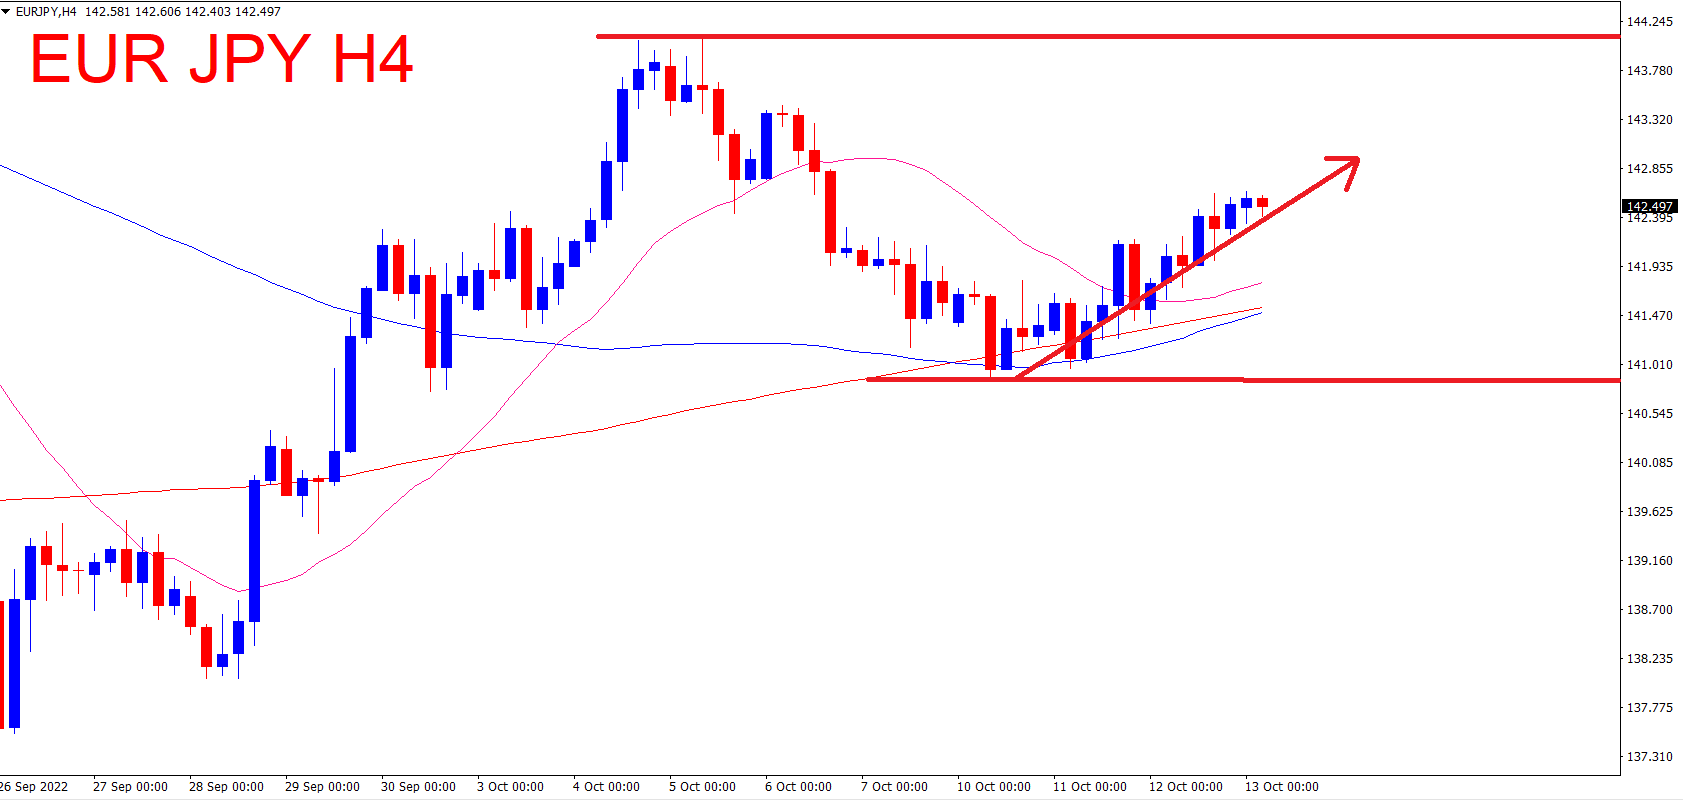Open the chart menu triangle beside EURJPY,H4
This screenshot has height=800, width=1683.
click(6, 12)
